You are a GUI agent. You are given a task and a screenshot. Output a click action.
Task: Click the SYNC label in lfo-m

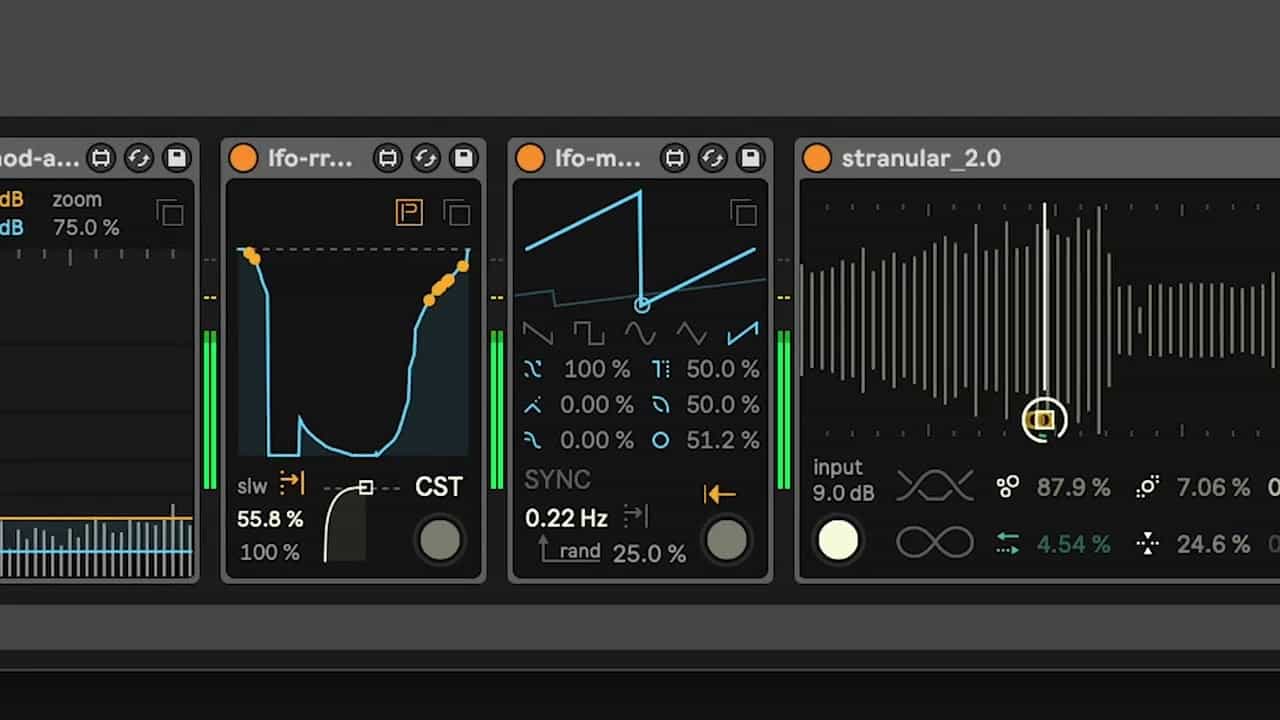(557, 480)
